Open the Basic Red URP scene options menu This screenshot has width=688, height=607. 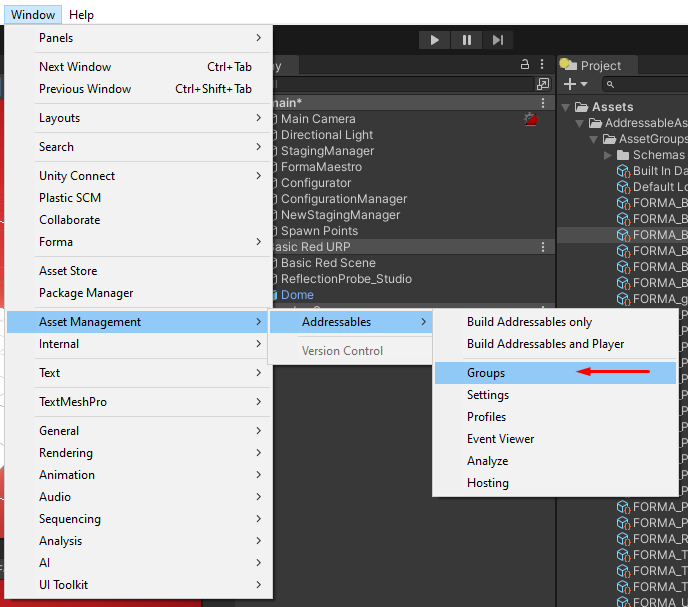coord(543,247)
